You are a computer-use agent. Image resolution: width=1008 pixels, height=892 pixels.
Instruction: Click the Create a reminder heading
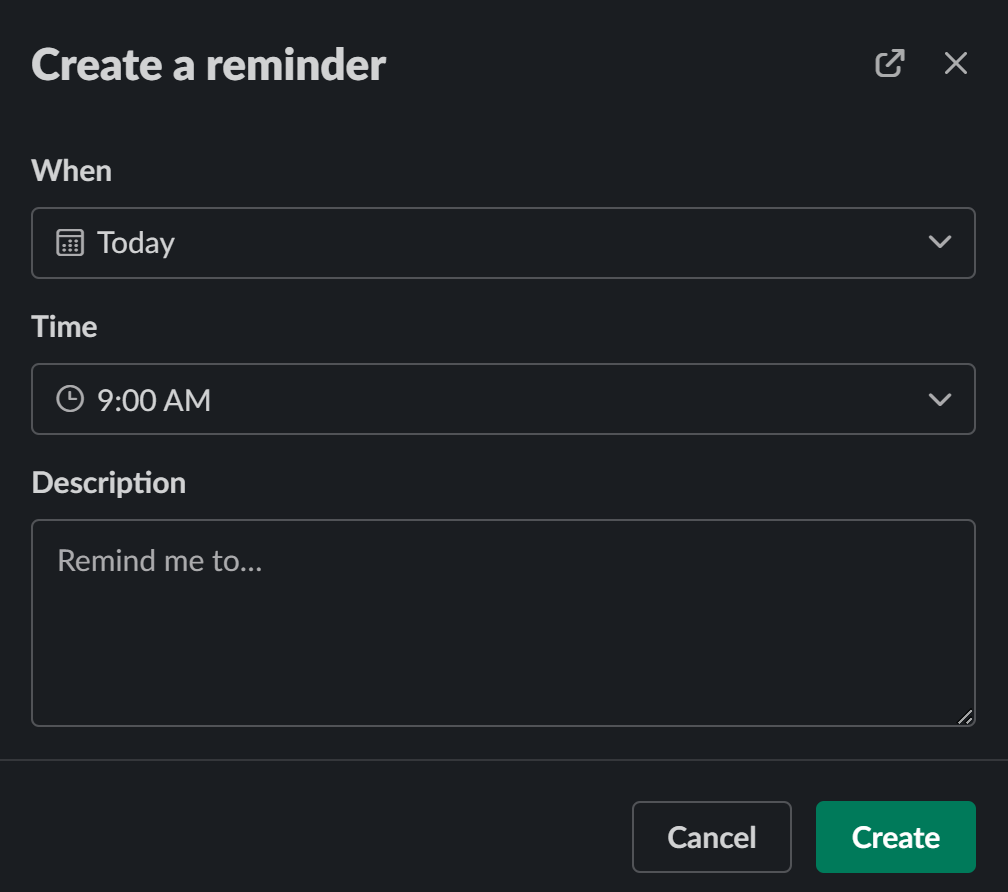coord(208,65)
